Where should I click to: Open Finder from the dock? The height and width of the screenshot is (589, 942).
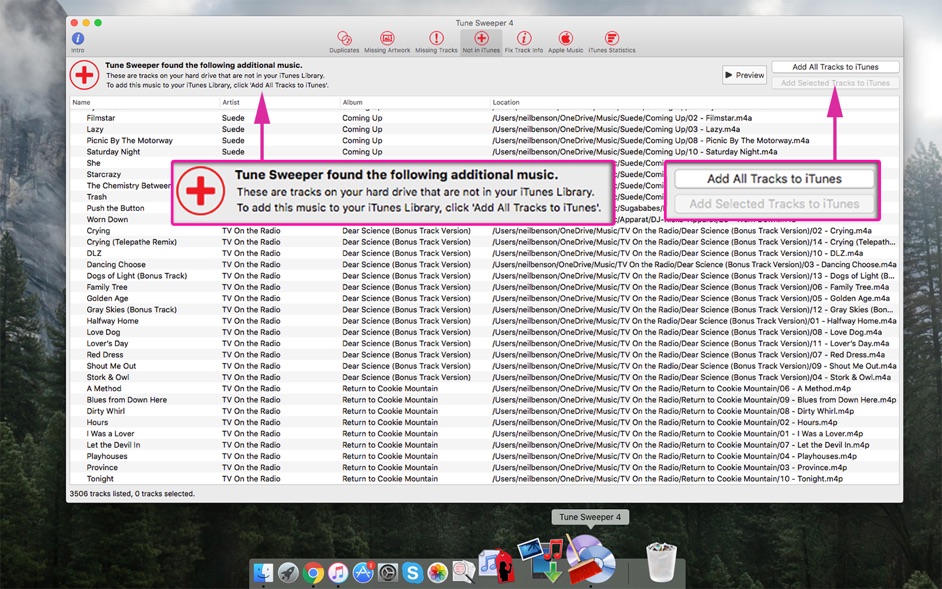click(263, 573)
